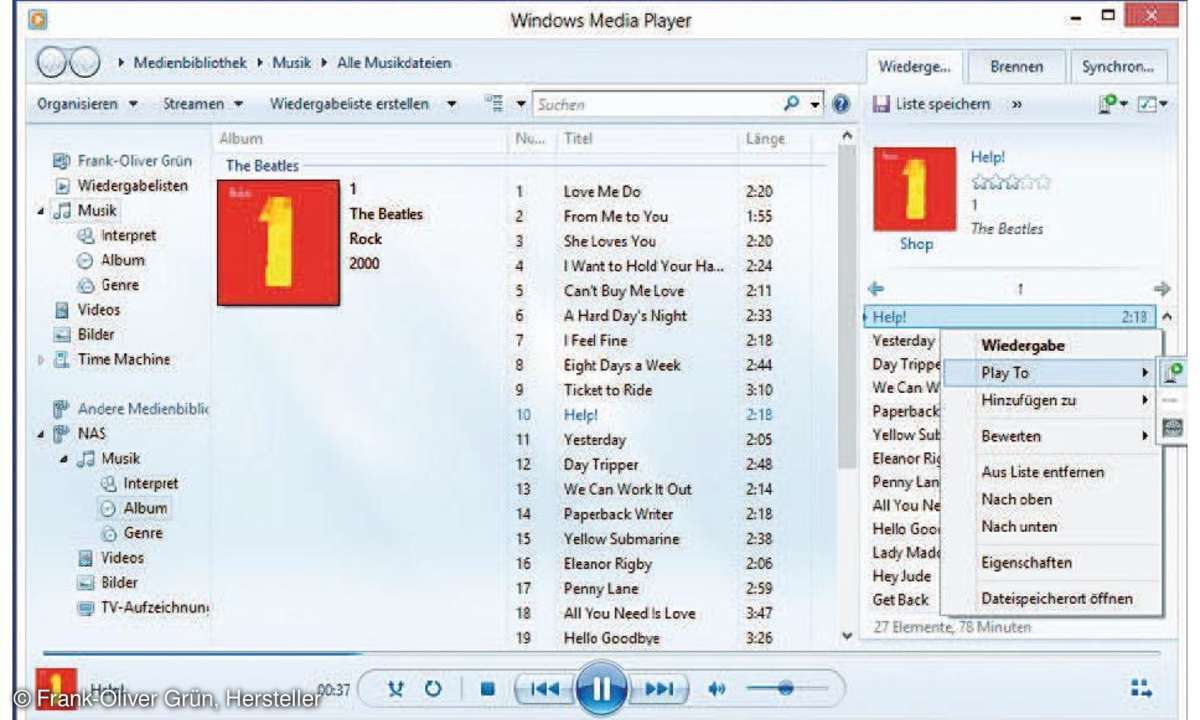Adjust the volume slider
This screenshot has height=720, width=1200.
click(x=787, y=688)
